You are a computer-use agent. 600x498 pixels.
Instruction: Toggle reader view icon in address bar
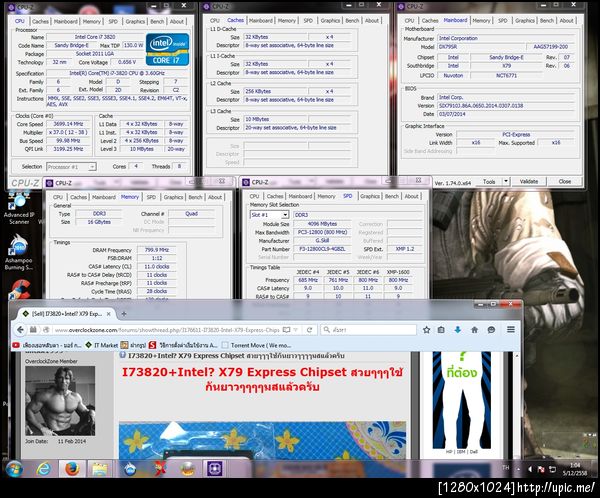[x=286, y=330]
